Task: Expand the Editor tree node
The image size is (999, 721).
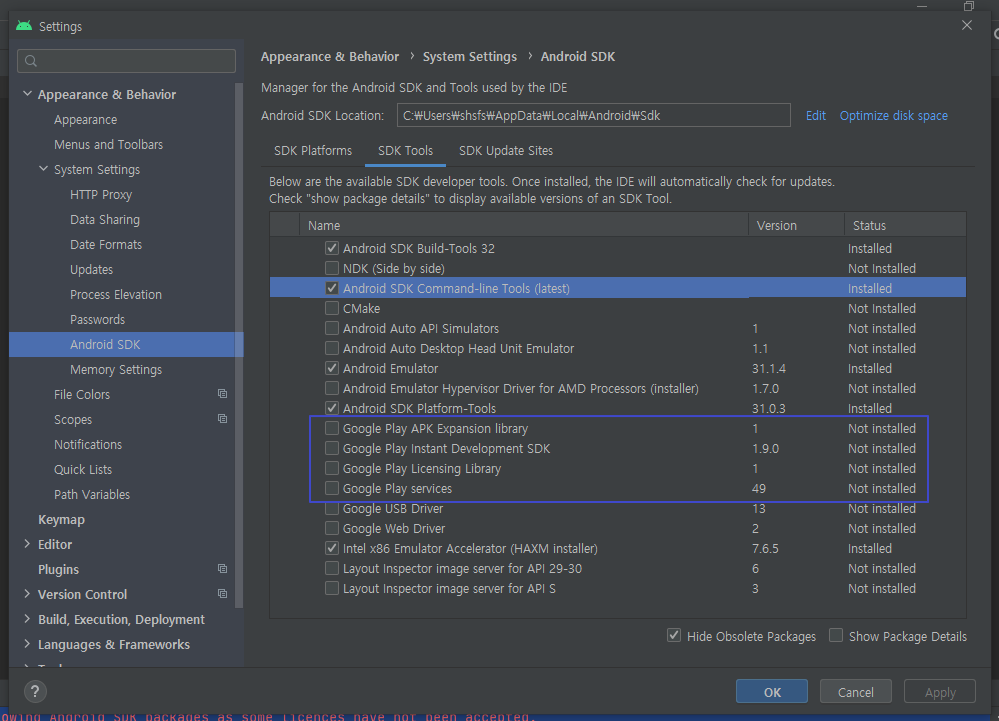Action: (x=27, y=543)
